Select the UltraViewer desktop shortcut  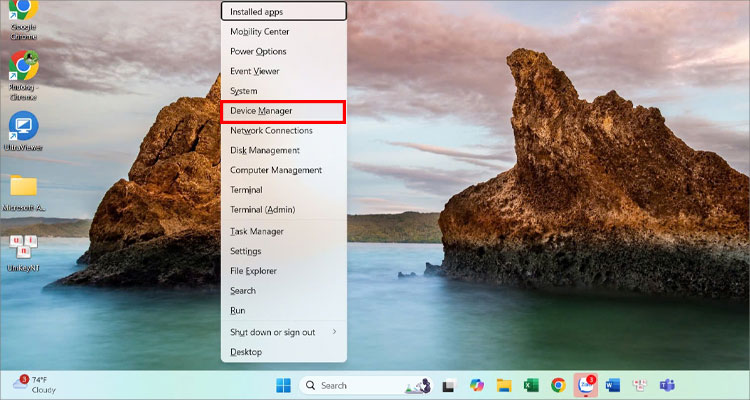23,132
